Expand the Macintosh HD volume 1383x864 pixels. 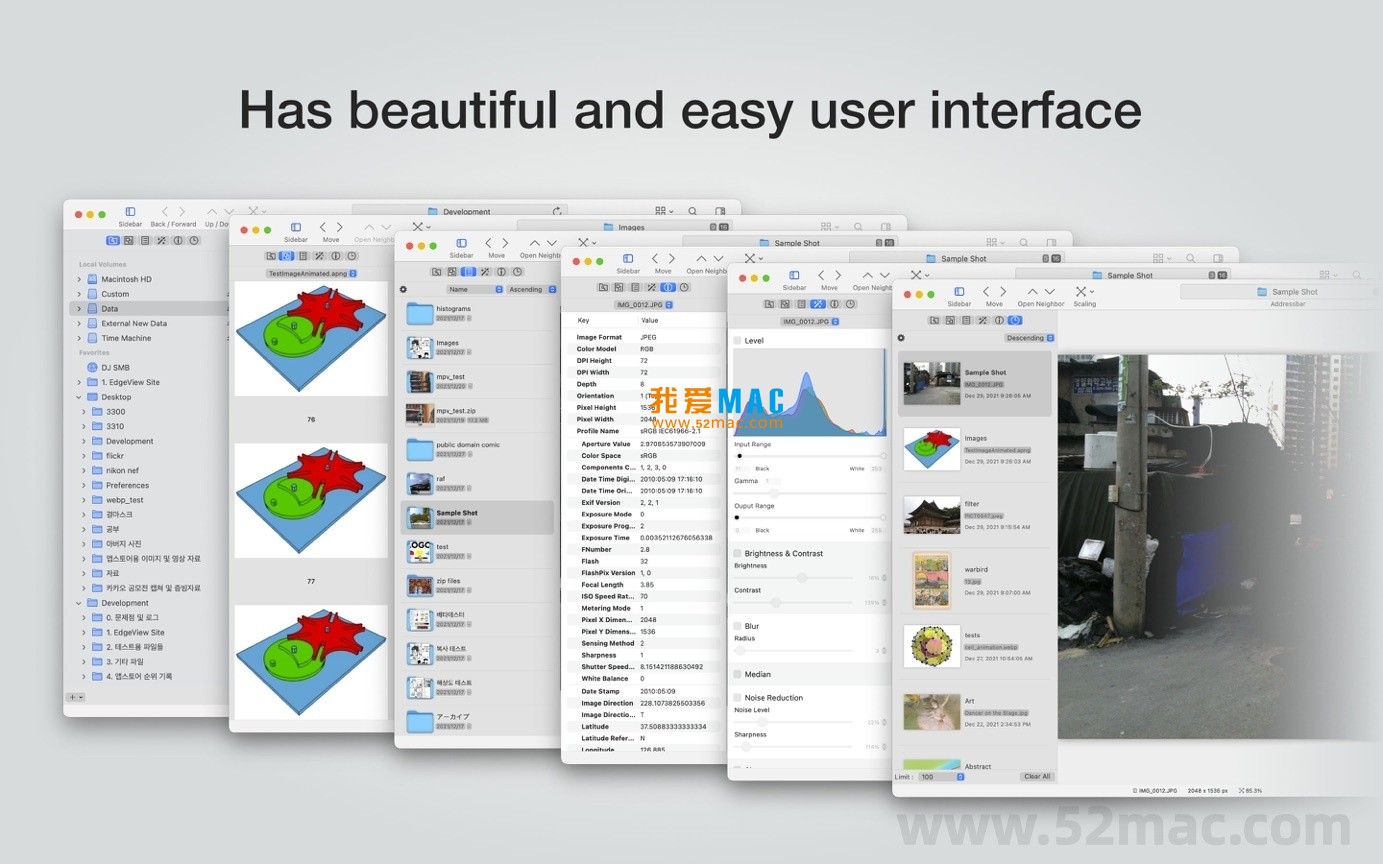(79, 279)
